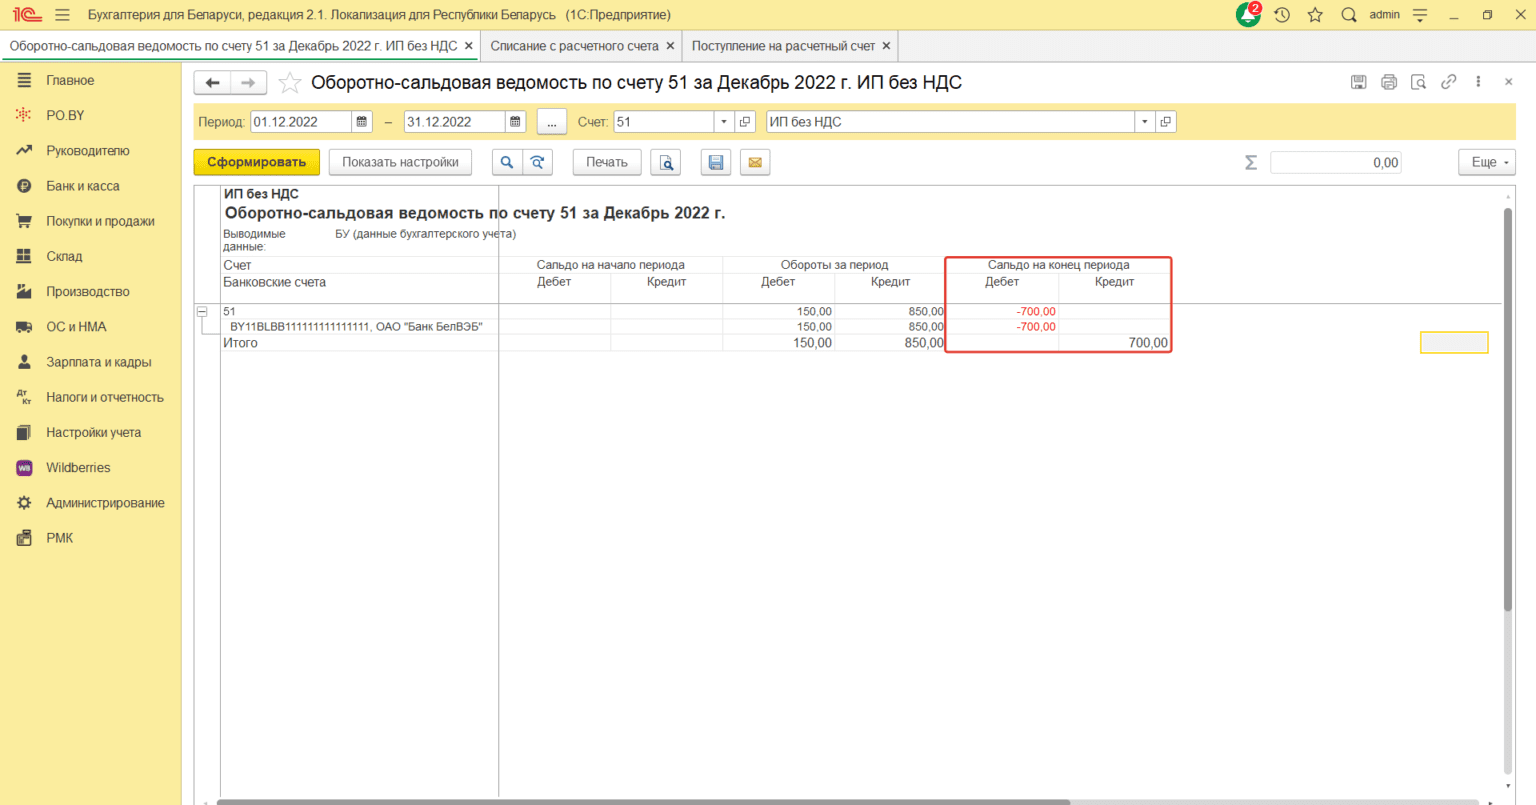Image resolution: width=1536 pixels, height=805 pixels.
Task: Select the Оборотно-сальдовая ведомость tab
Action: point(233,46)
